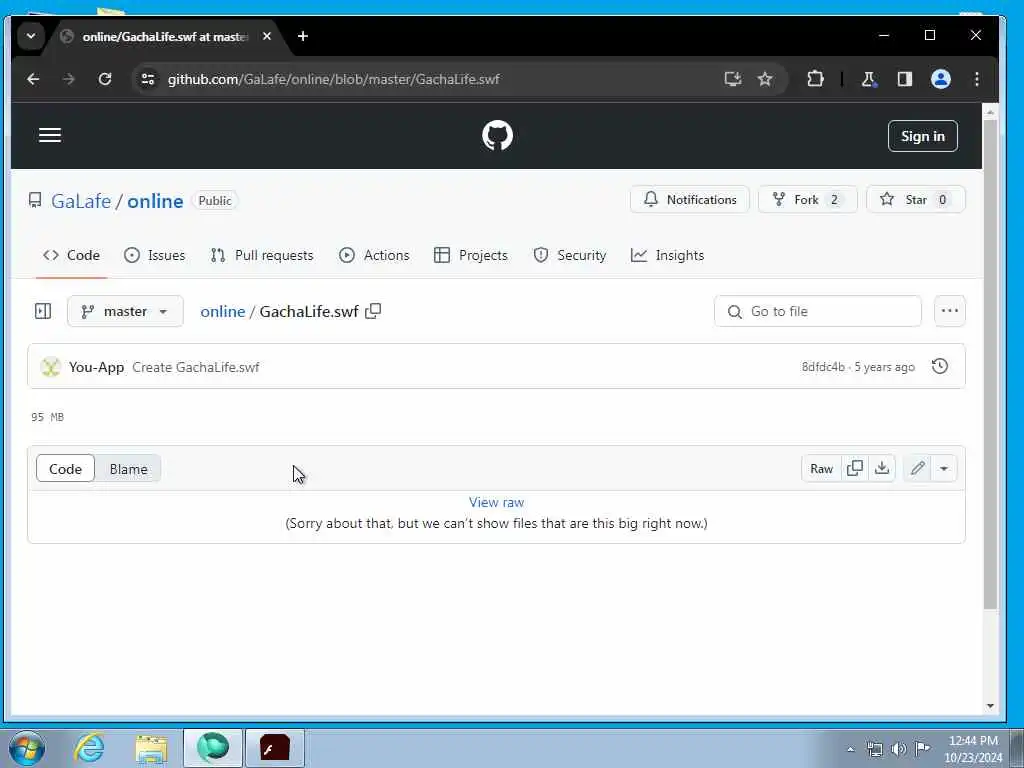Star the repository
Image resolution: width=1024 pixels, height=768 pixels.
(916, 200)
